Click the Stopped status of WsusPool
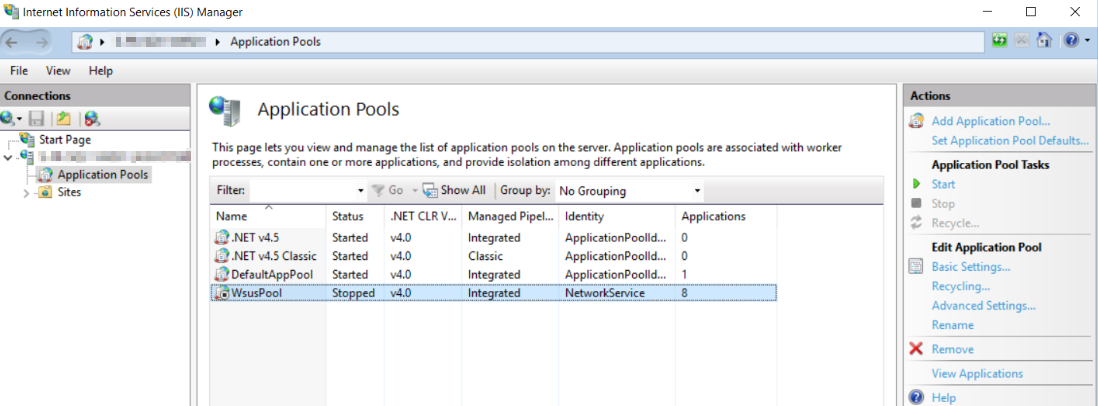 coord(353,293)
